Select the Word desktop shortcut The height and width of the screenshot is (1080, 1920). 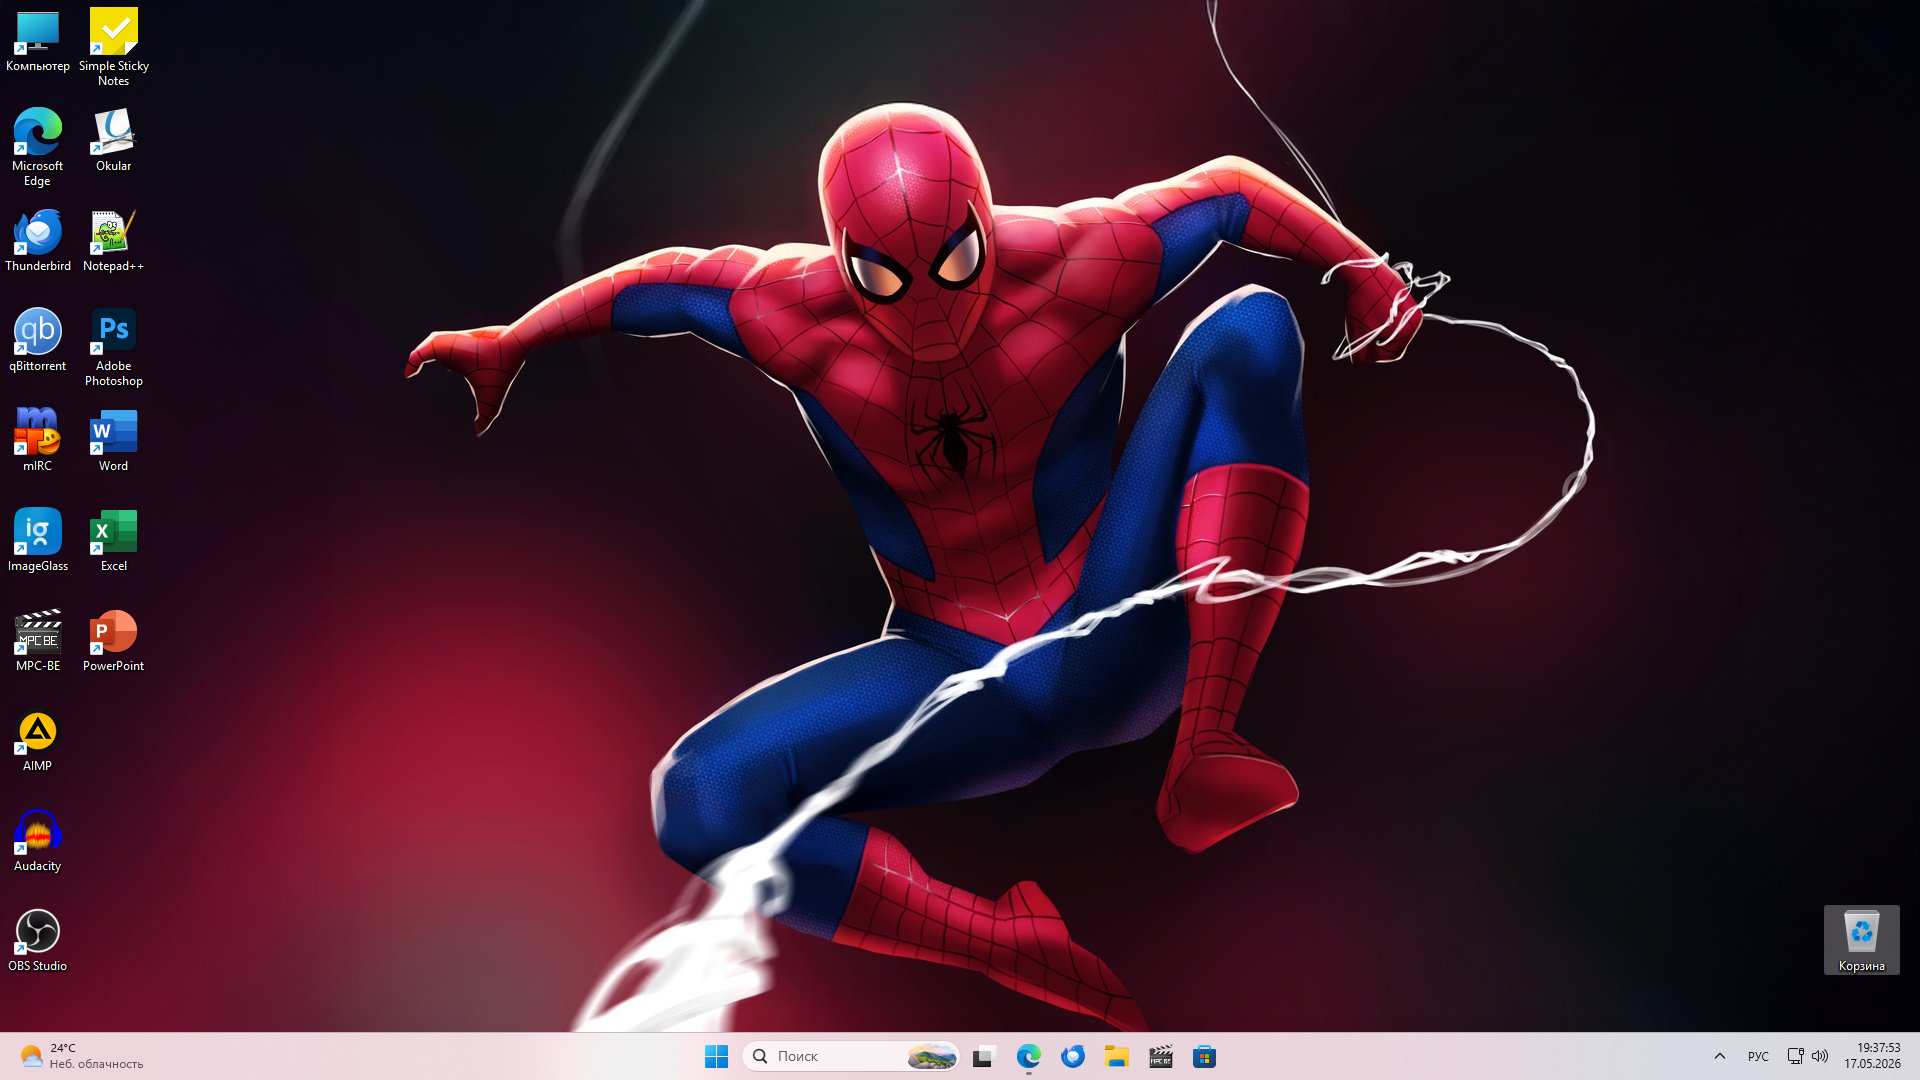(x=114, y=441)
